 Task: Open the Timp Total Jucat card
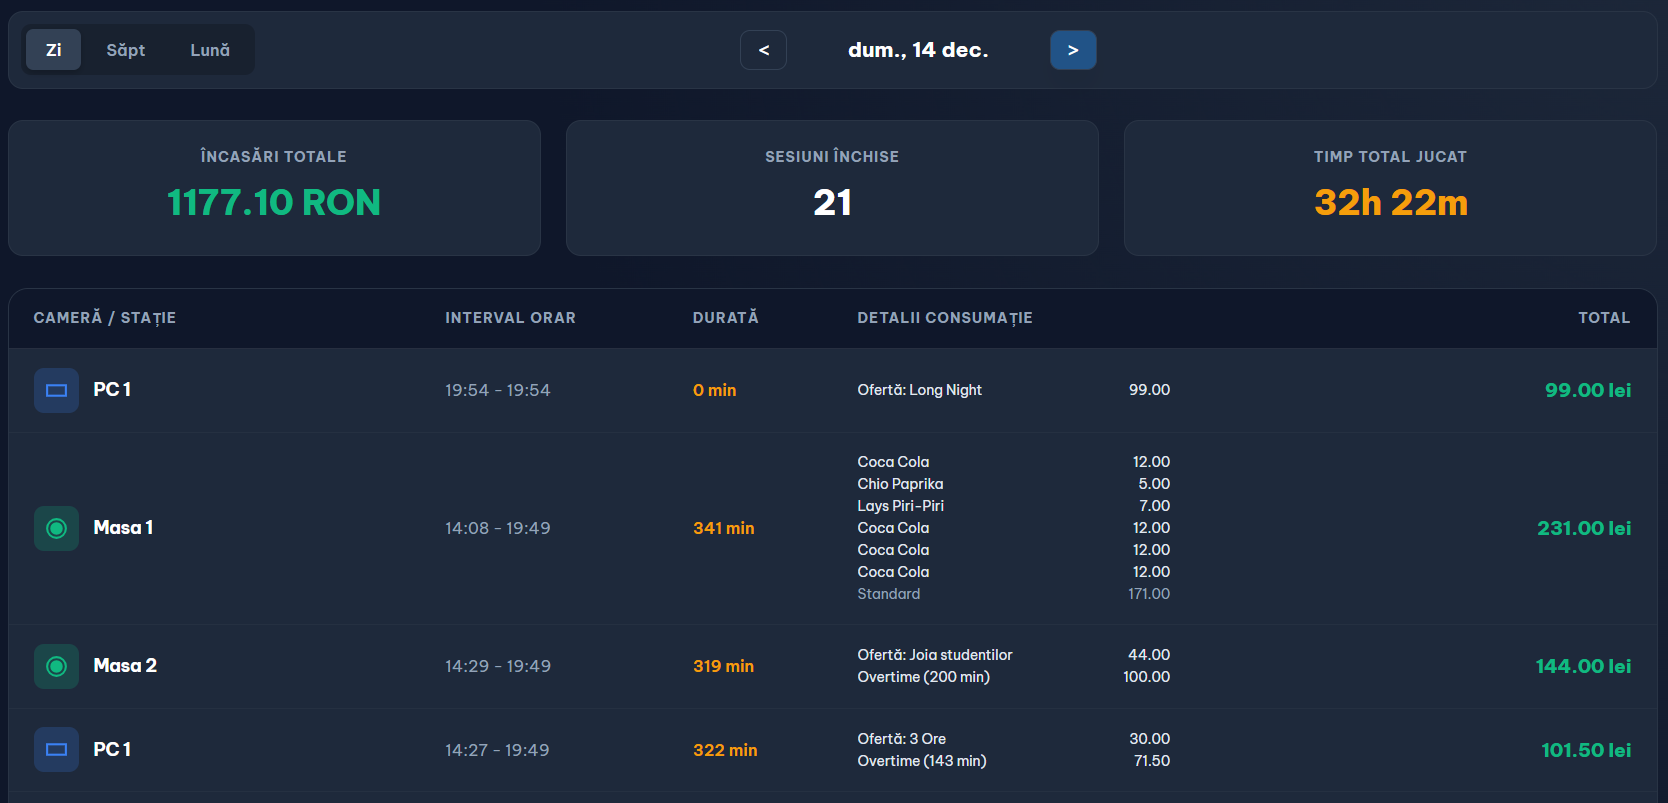(1390, 188)
